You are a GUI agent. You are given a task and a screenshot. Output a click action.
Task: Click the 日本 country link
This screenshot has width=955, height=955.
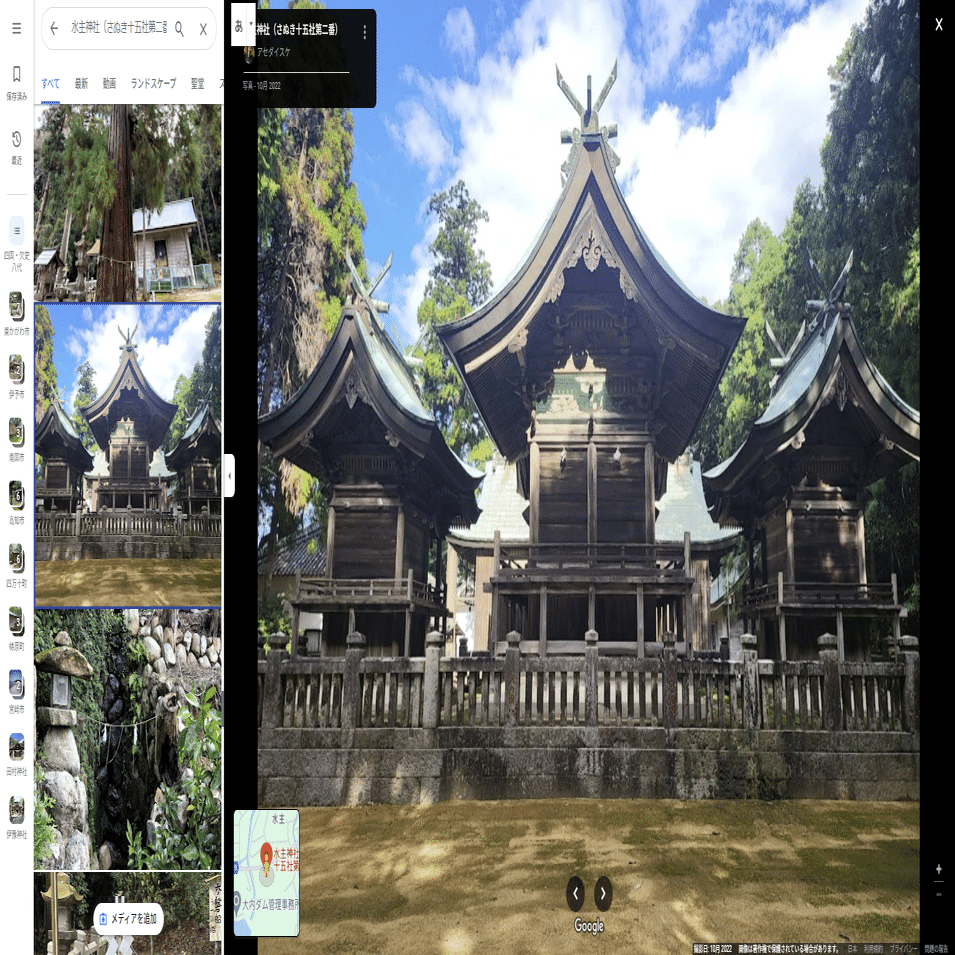tap(852, 948)
